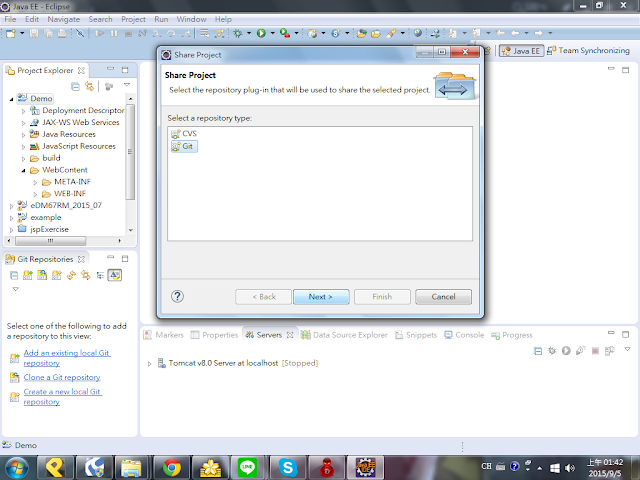Open the Project menu

tap(133, 19)
